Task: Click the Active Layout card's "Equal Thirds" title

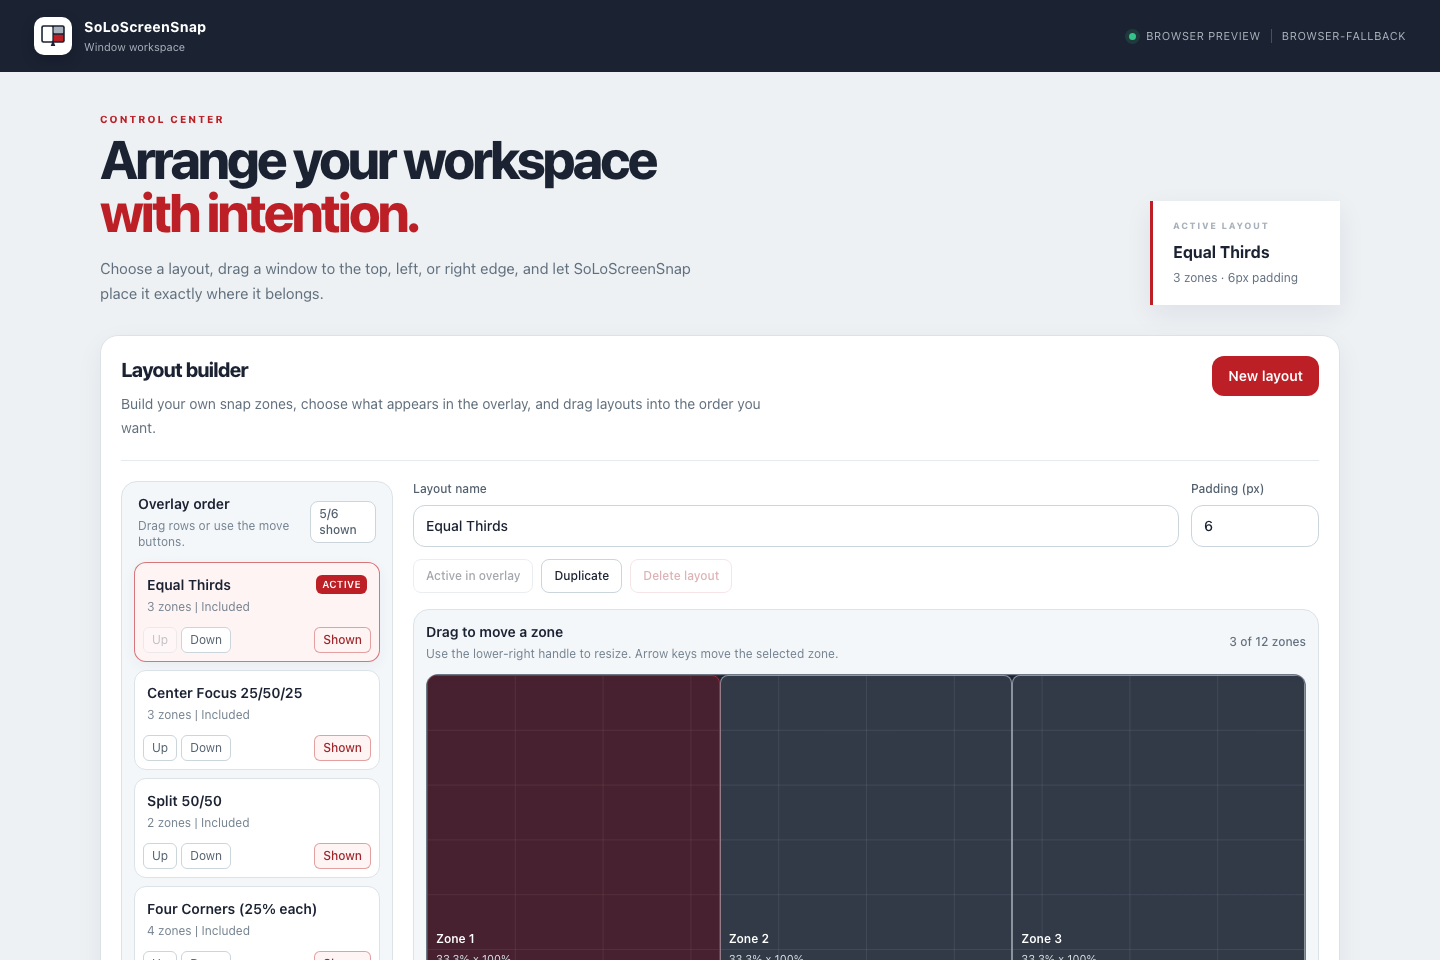Action: coord(1221,252)
